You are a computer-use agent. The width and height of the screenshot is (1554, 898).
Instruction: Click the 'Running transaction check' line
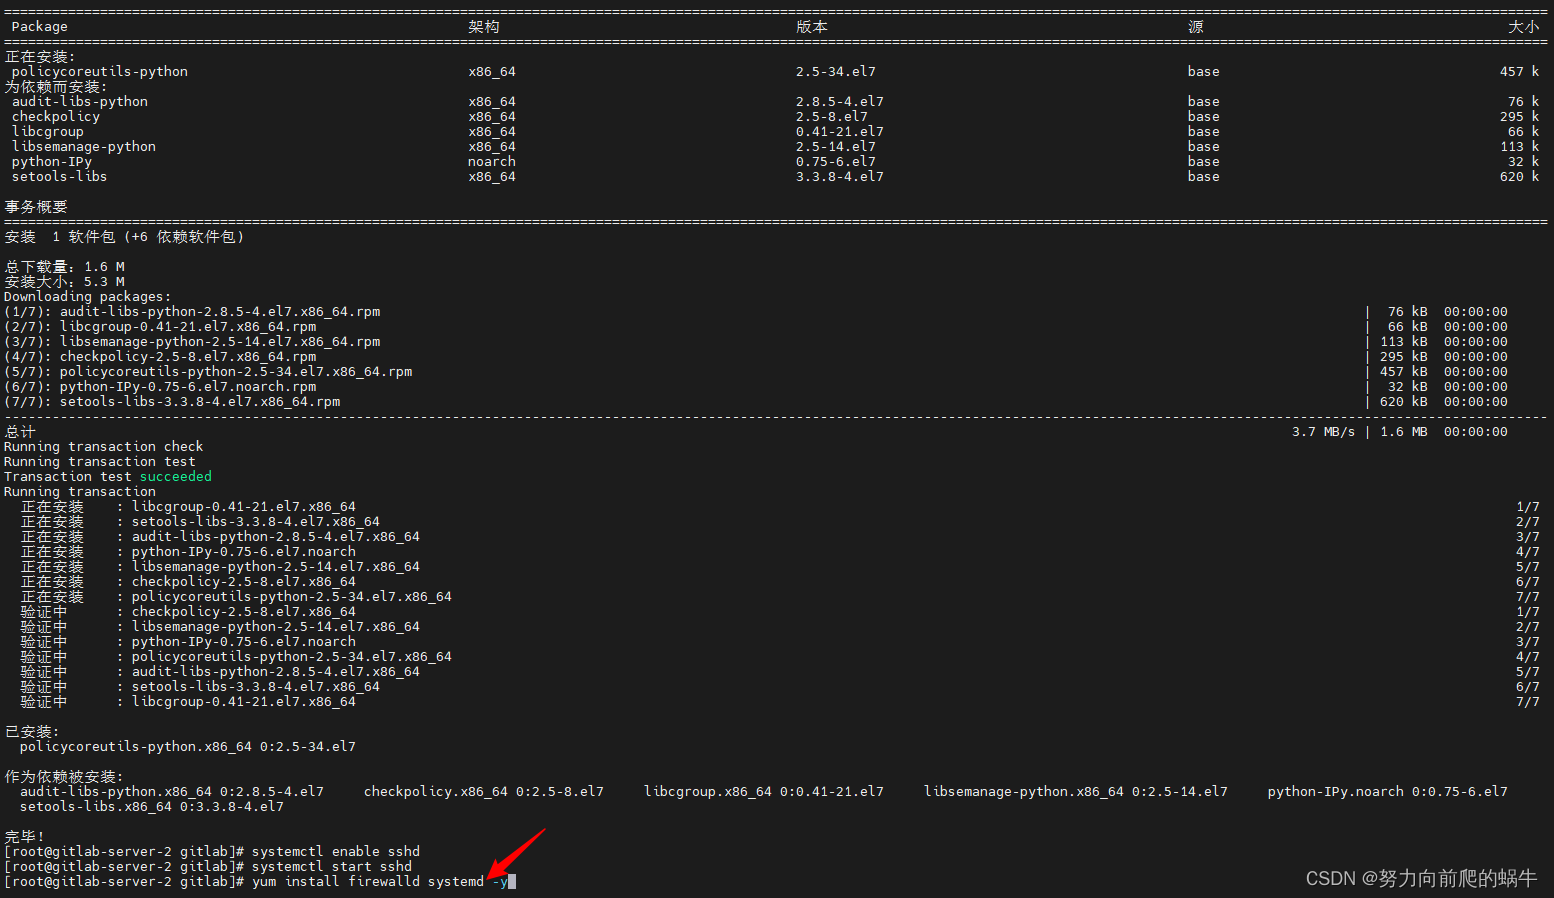104,447
